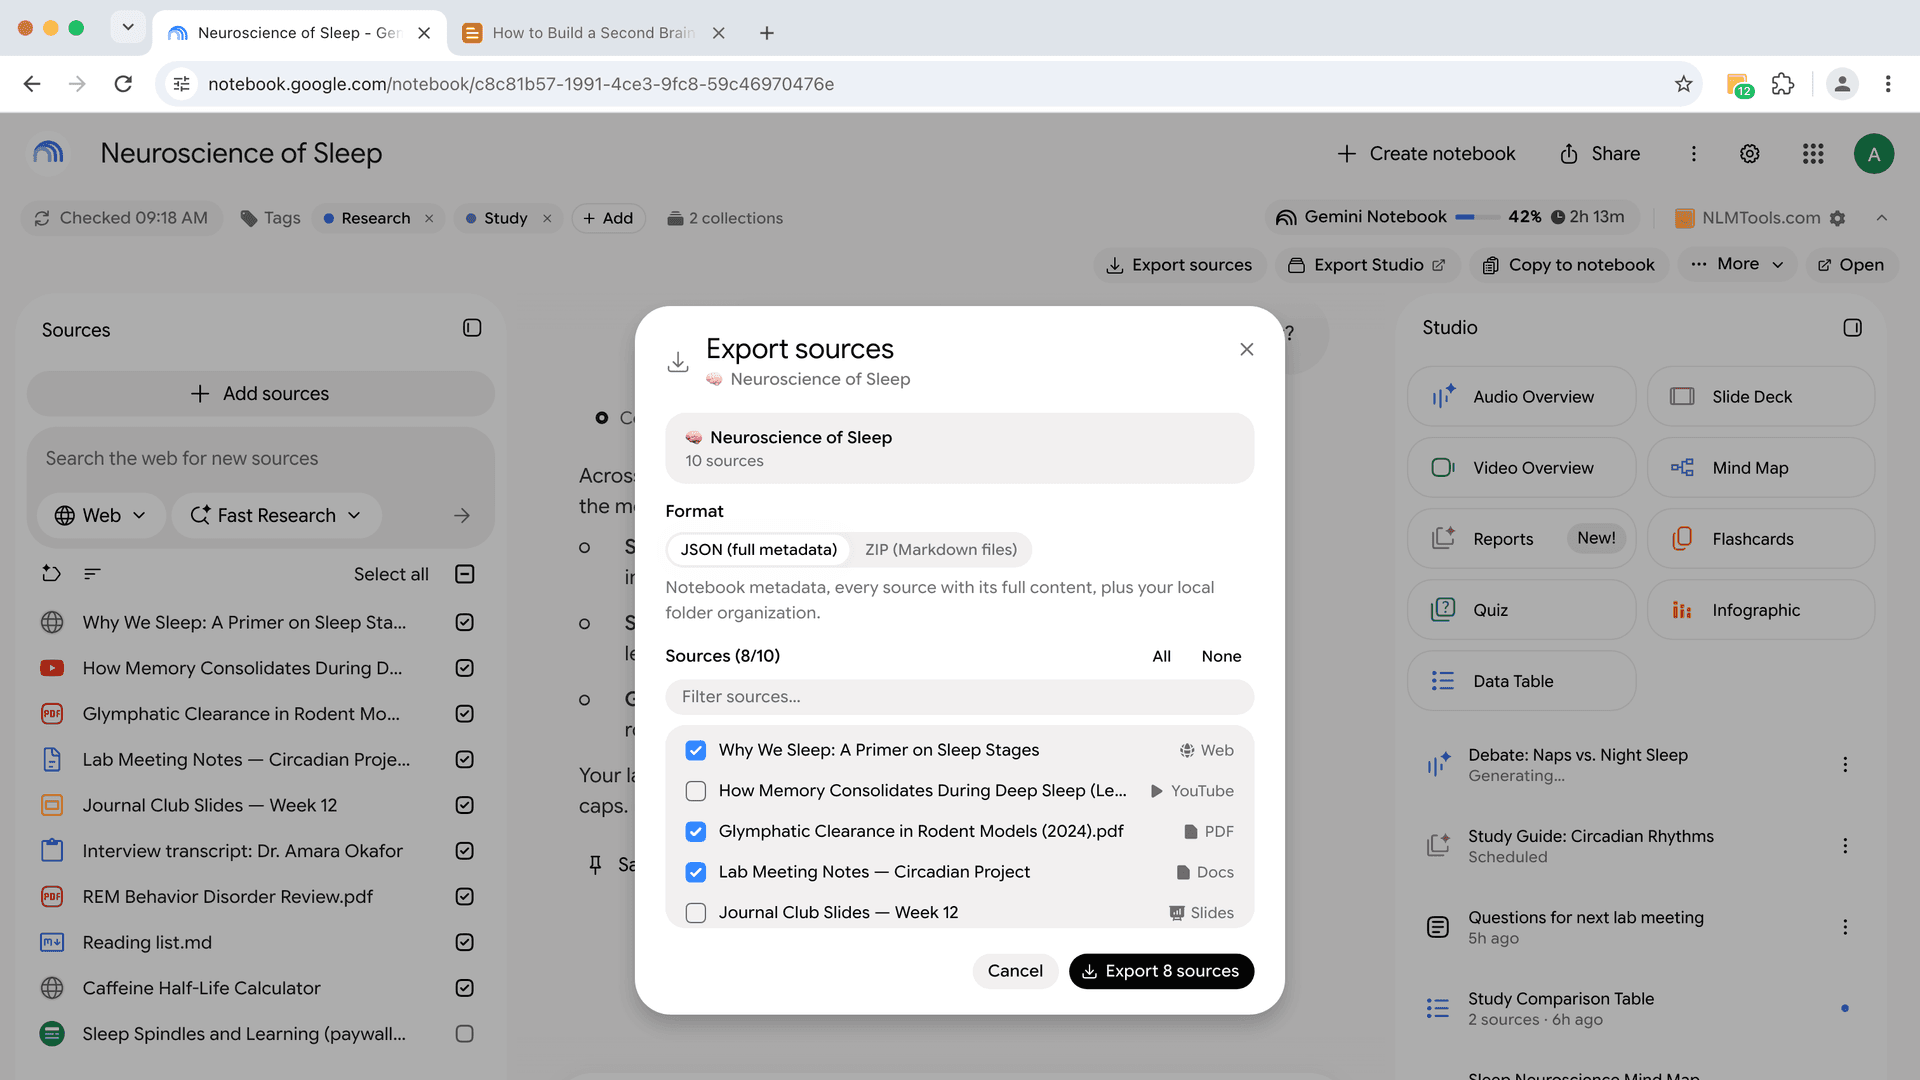Click the NLMTools.com gear icon
The image size is (1920, 1080).
click(x=1837, y=218)
